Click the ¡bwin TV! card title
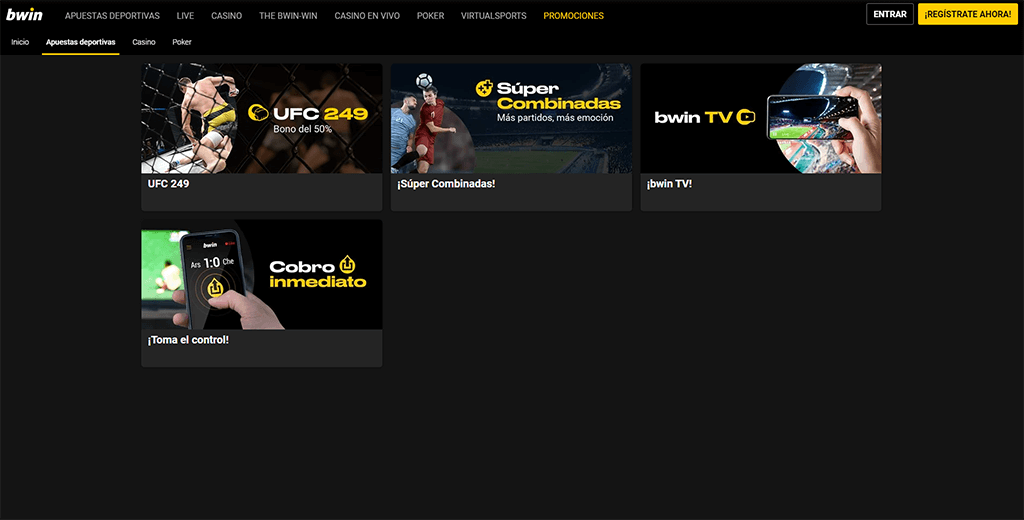Viewport: 1024px width, 520px height. 669,184
